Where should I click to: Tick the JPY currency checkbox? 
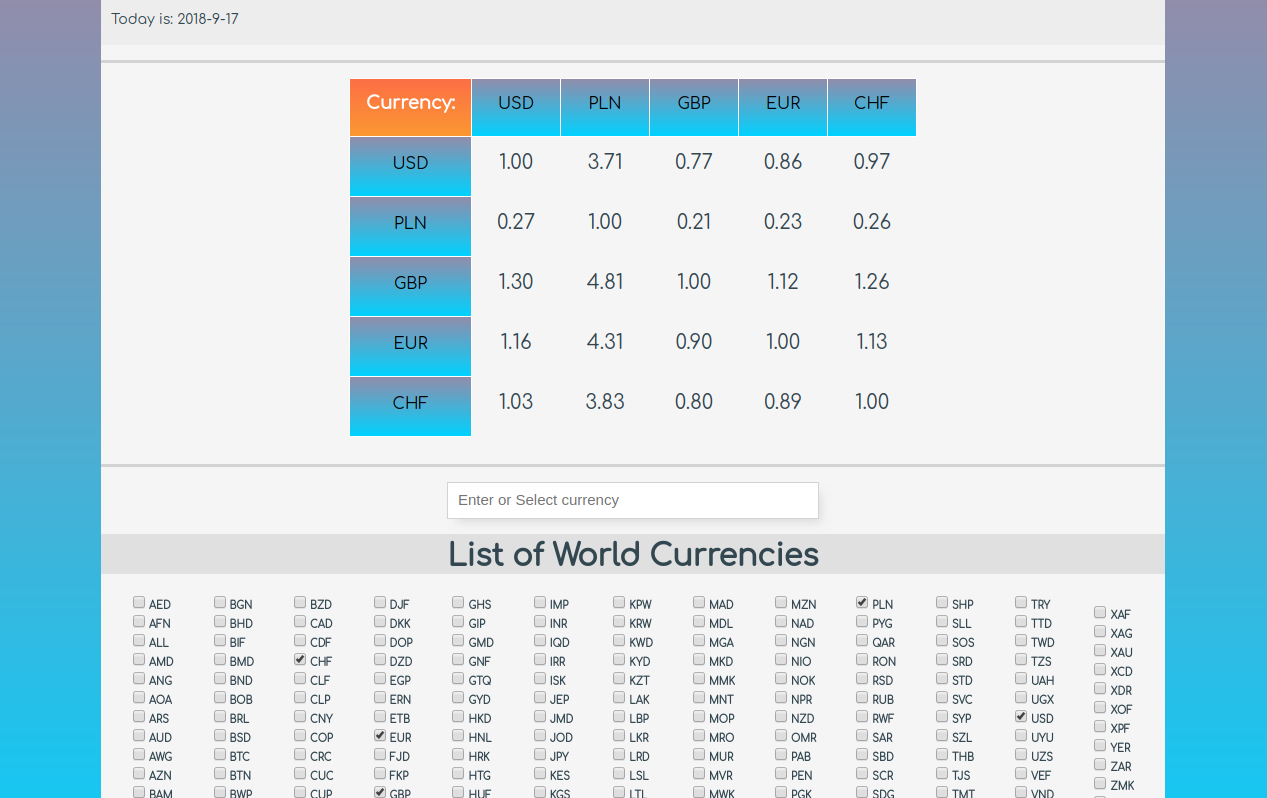[x=540, y=754]
